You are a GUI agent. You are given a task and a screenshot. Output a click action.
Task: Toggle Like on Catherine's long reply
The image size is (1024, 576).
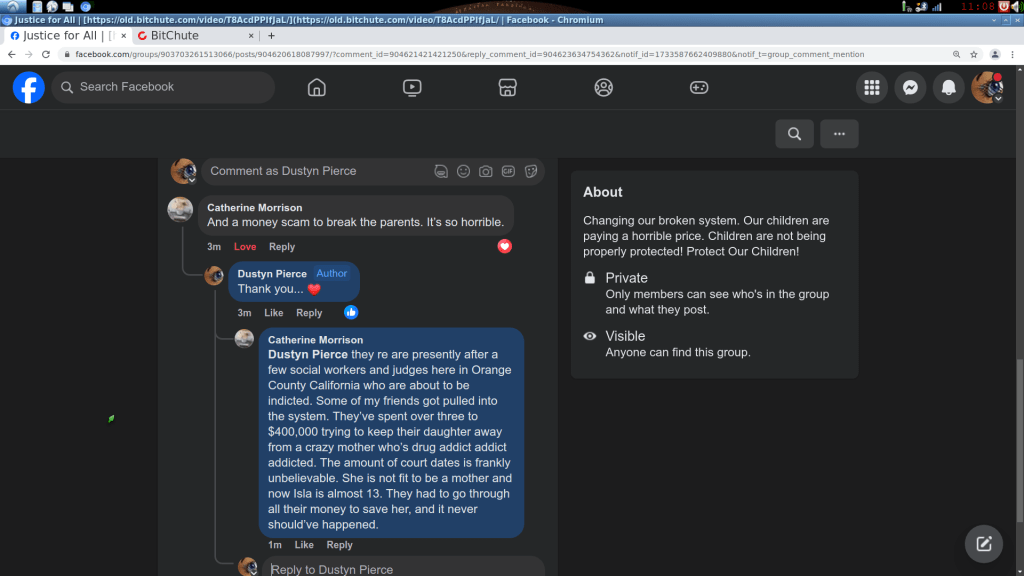coord(304,545)
